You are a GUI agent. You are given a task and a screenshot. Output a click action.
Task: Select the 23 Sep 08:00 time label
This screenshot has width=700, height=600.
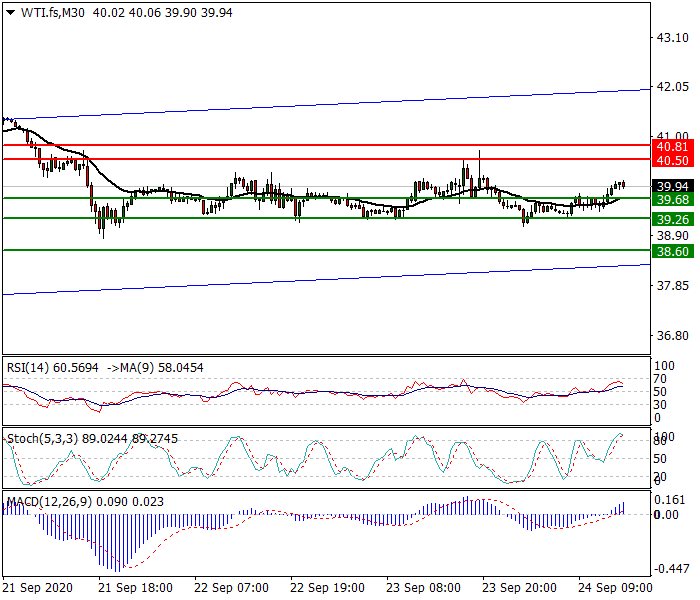click(423, 588)
